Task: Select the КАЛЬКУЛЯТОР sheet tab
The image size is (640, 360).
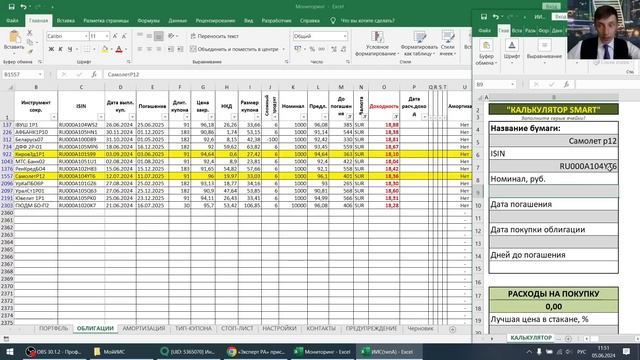Action: [x=531, y=338]
